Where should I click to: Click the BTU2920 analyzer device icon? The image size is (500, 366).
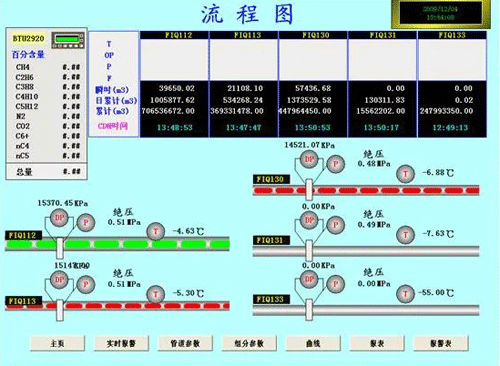tap(68, 40)
